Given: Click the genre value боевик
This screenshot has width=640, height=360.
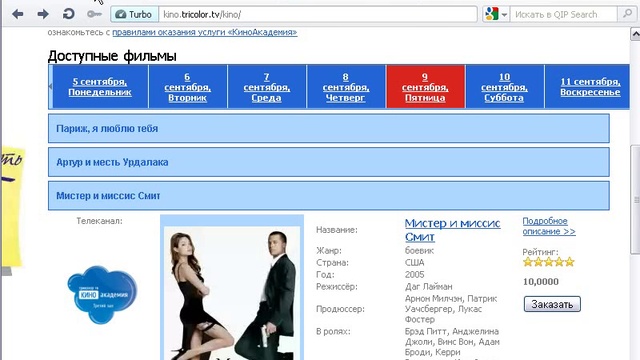Looking at the screenshot, I should pyautogui.click(x=419, y=251).
